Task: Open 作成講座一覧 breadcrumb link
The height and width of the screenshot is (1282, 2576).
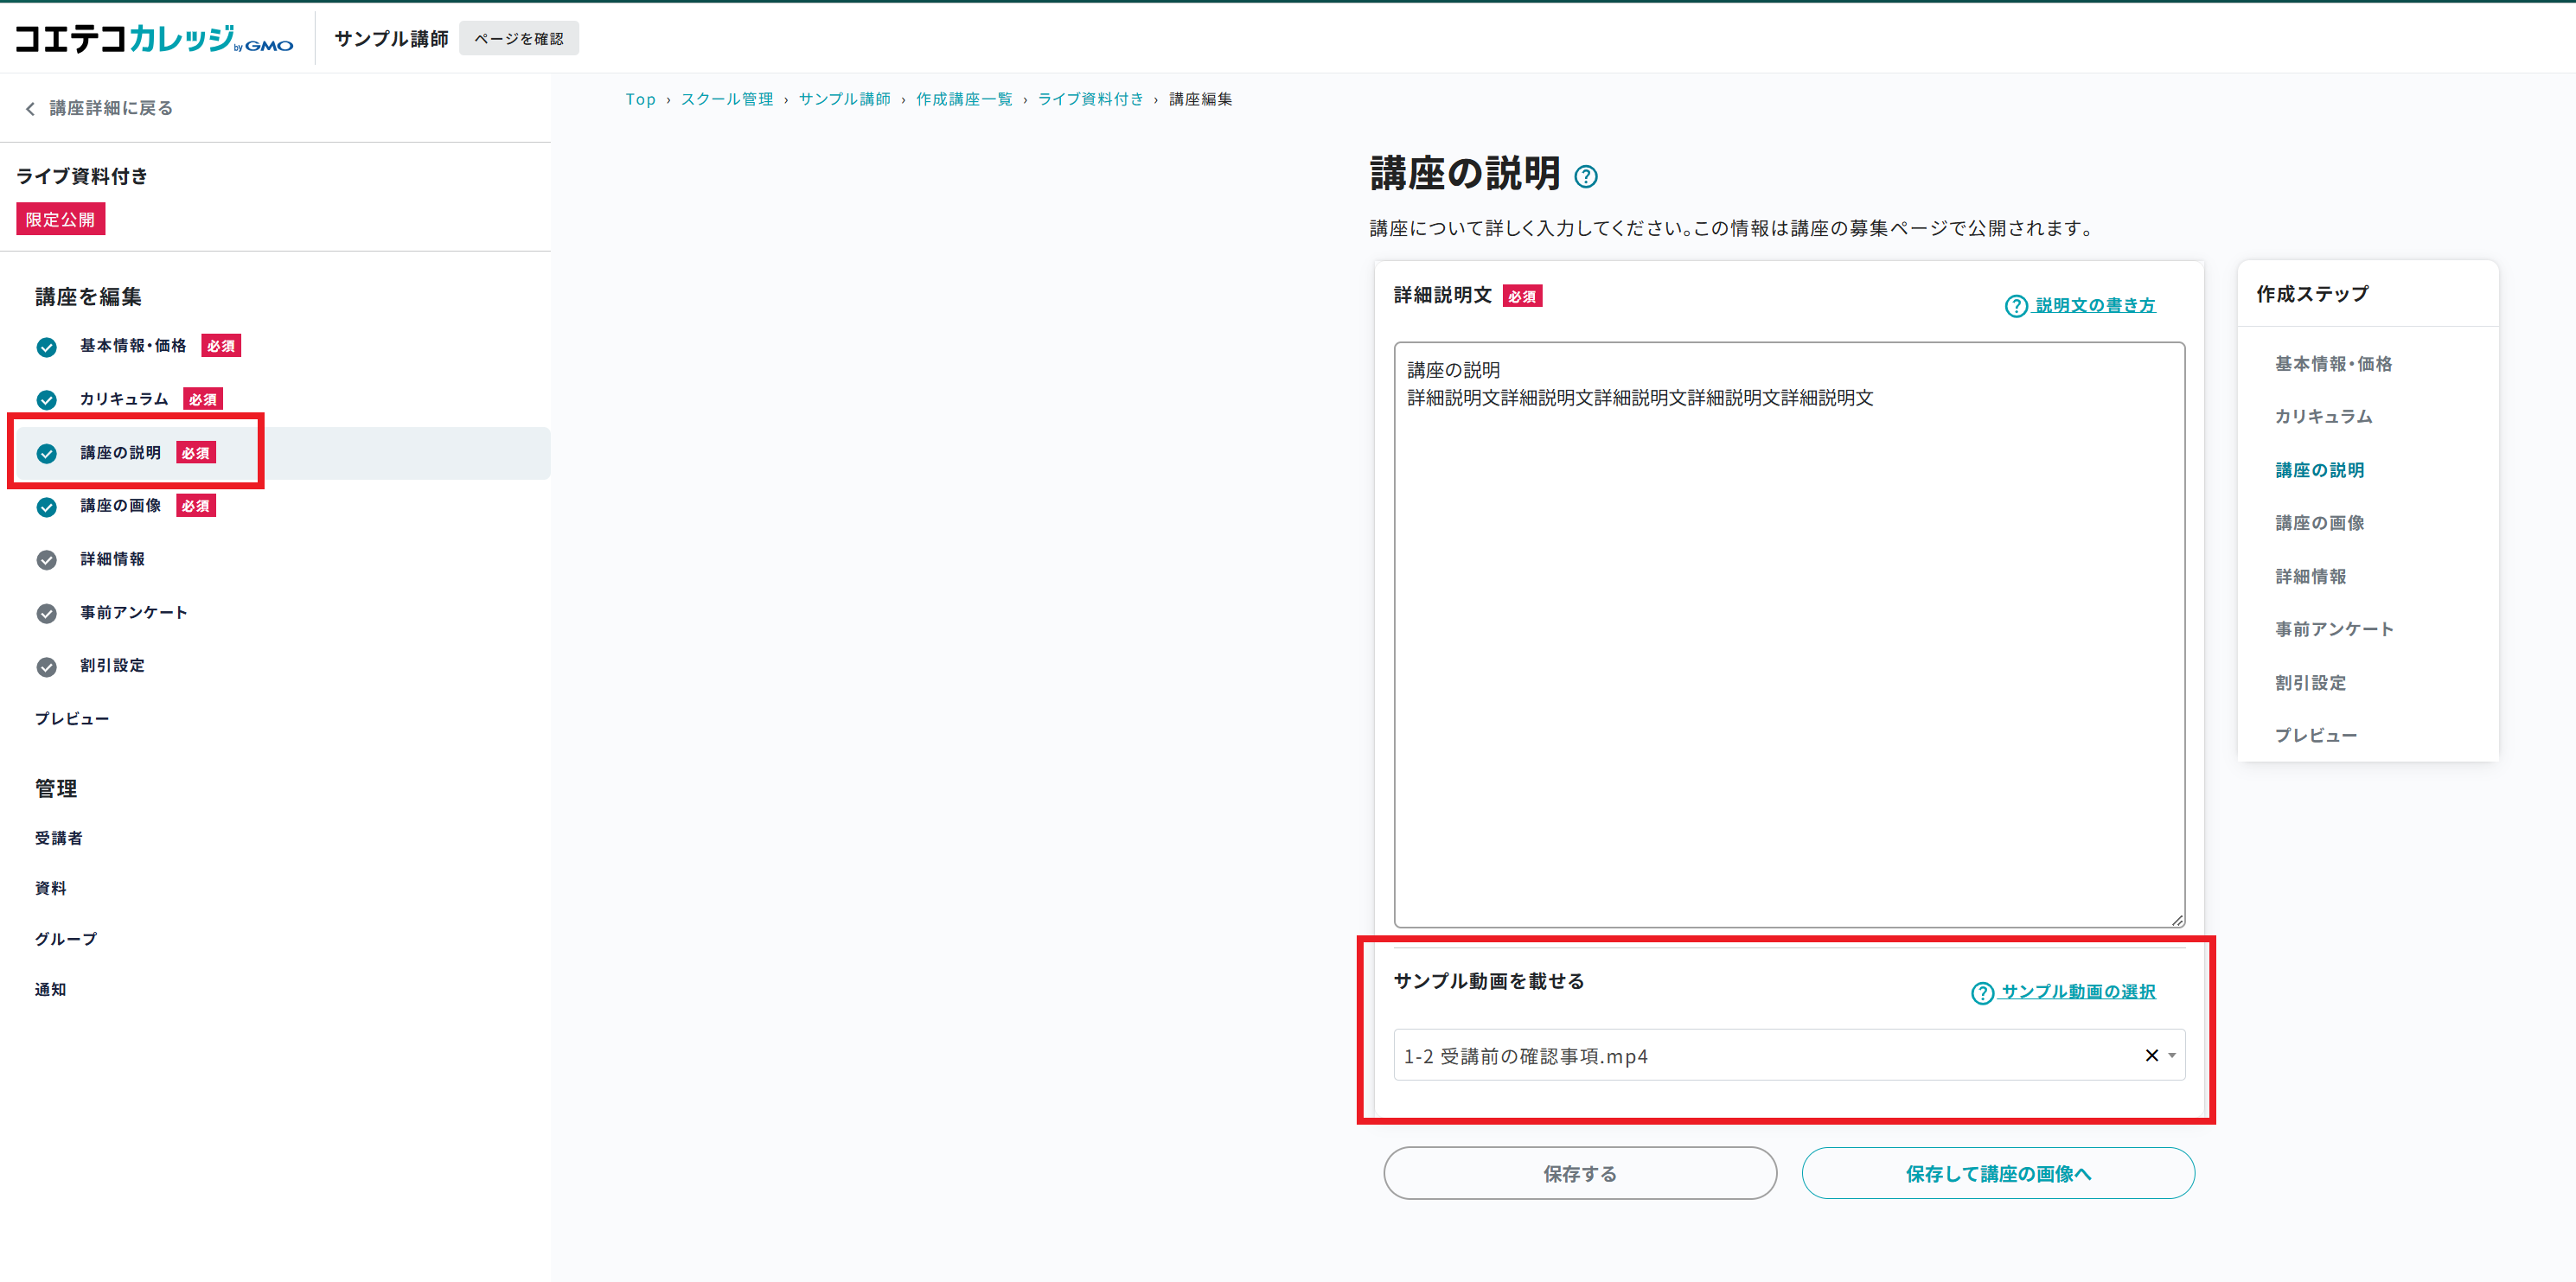Action: 963,99
